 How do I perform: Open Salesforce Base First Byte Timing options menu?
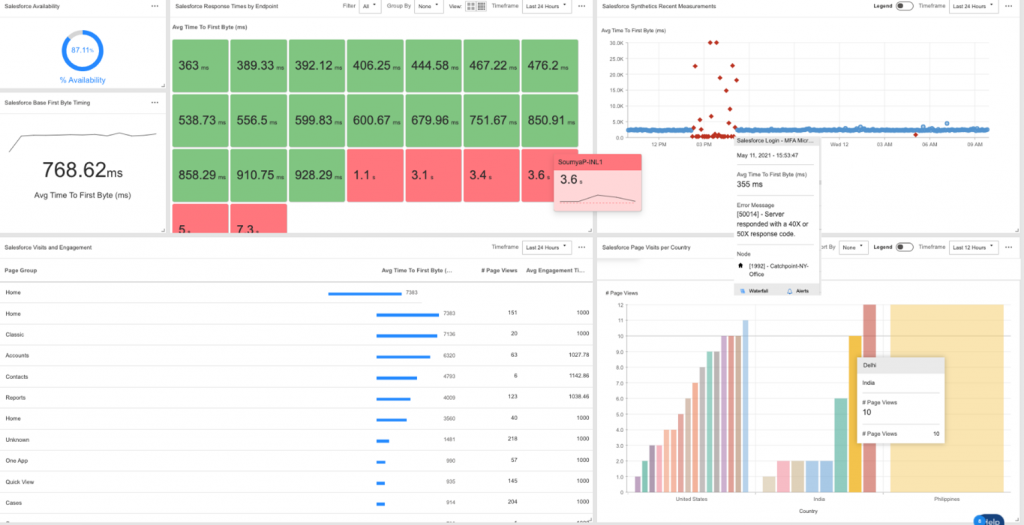(x=154, y=103)
